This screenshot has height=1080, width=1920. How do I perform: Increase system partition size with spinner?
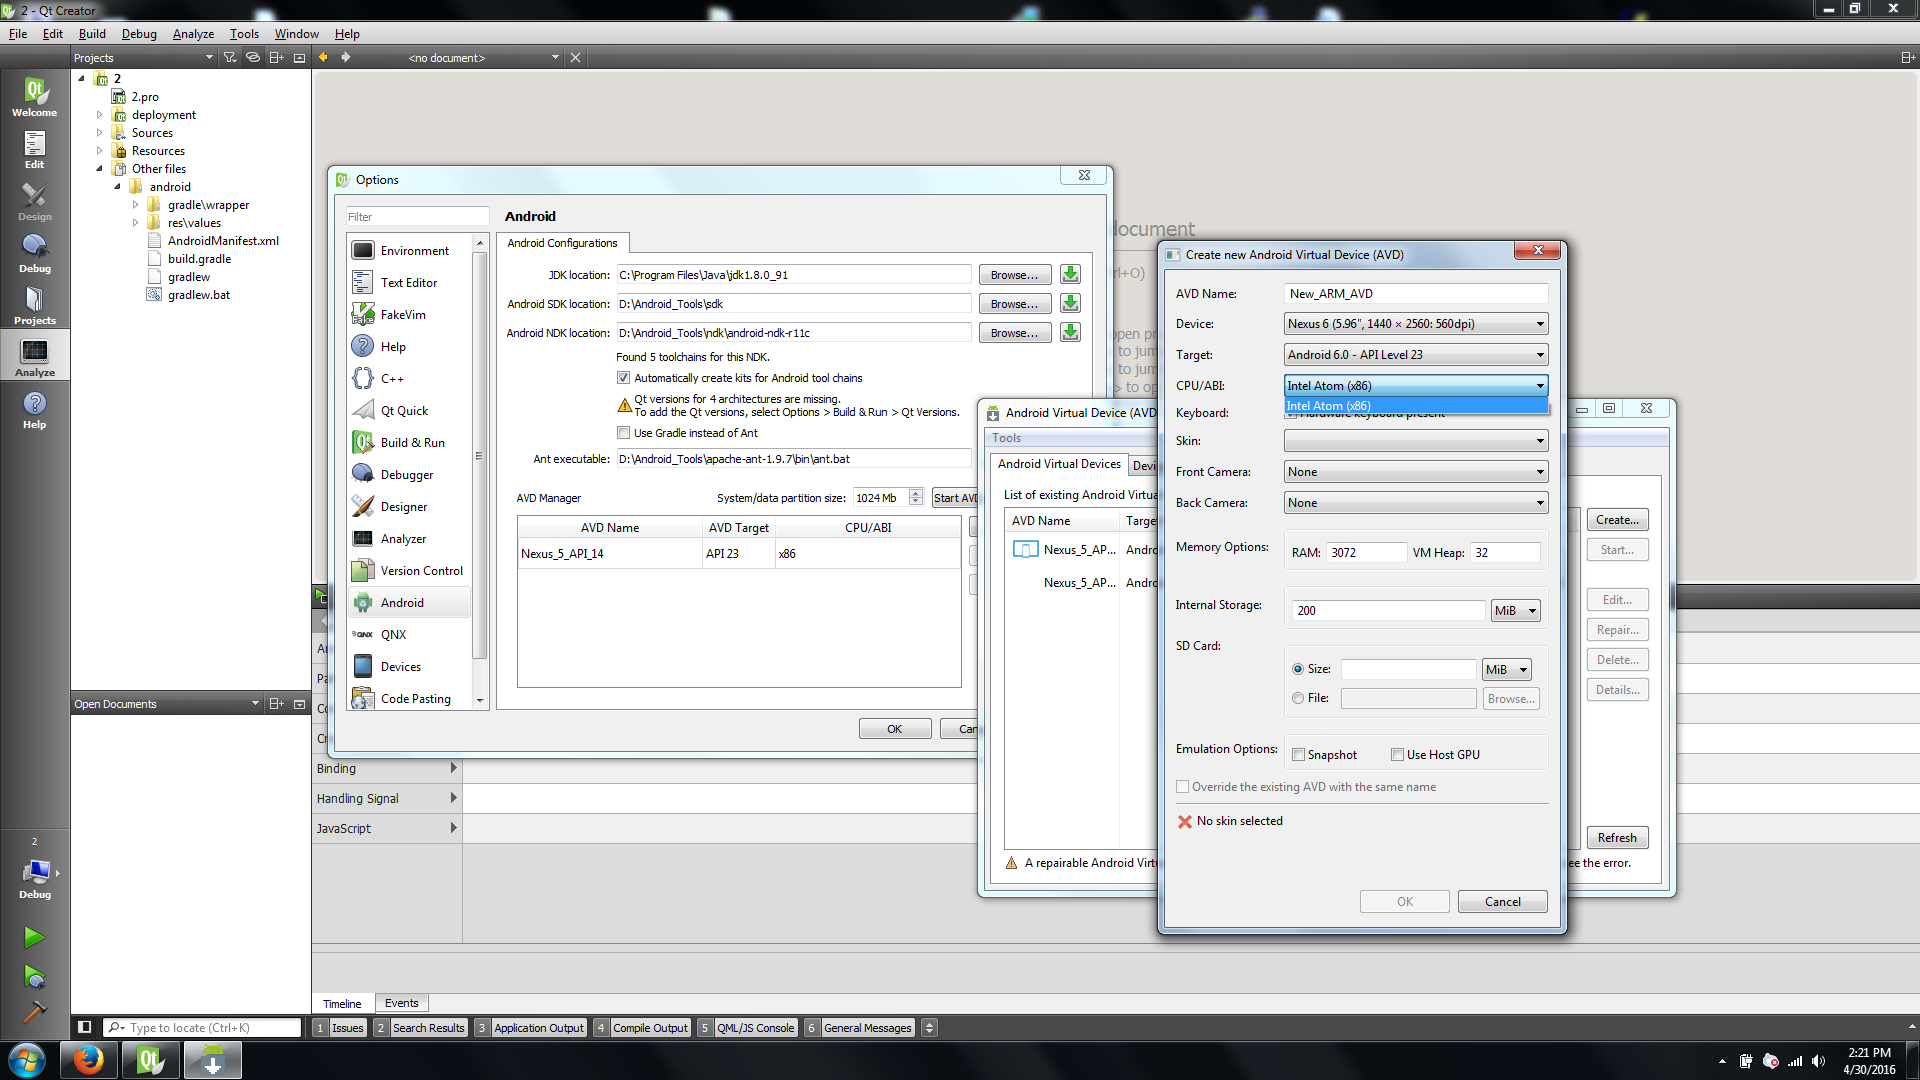pyautogui.click(x=916, y=493)
